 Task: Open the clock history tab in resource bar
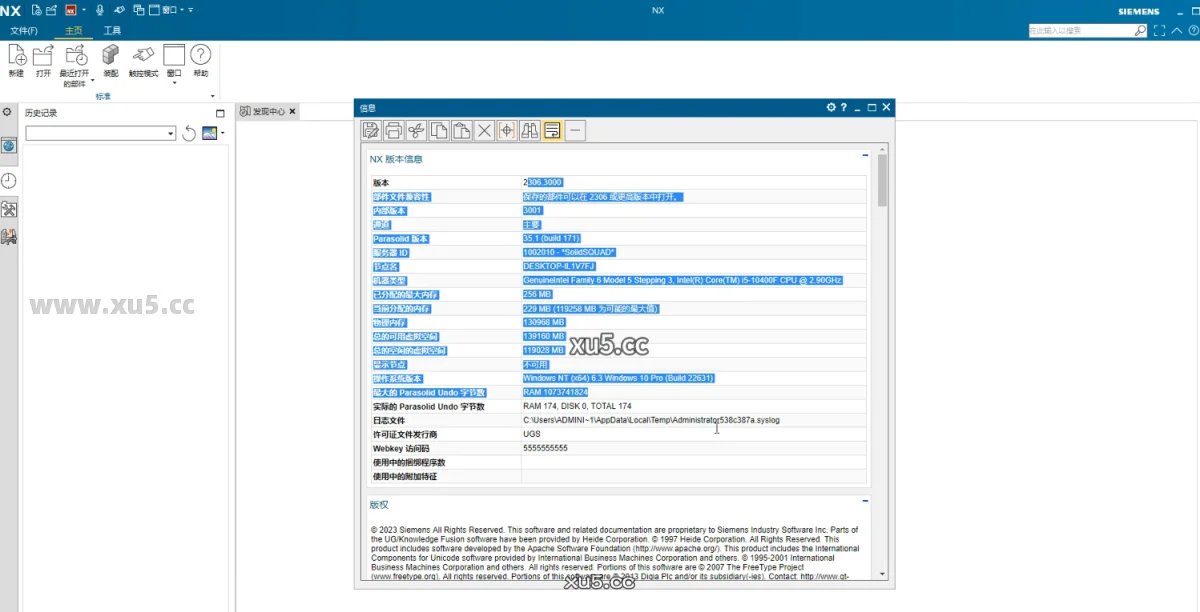[x=9, y=181]
